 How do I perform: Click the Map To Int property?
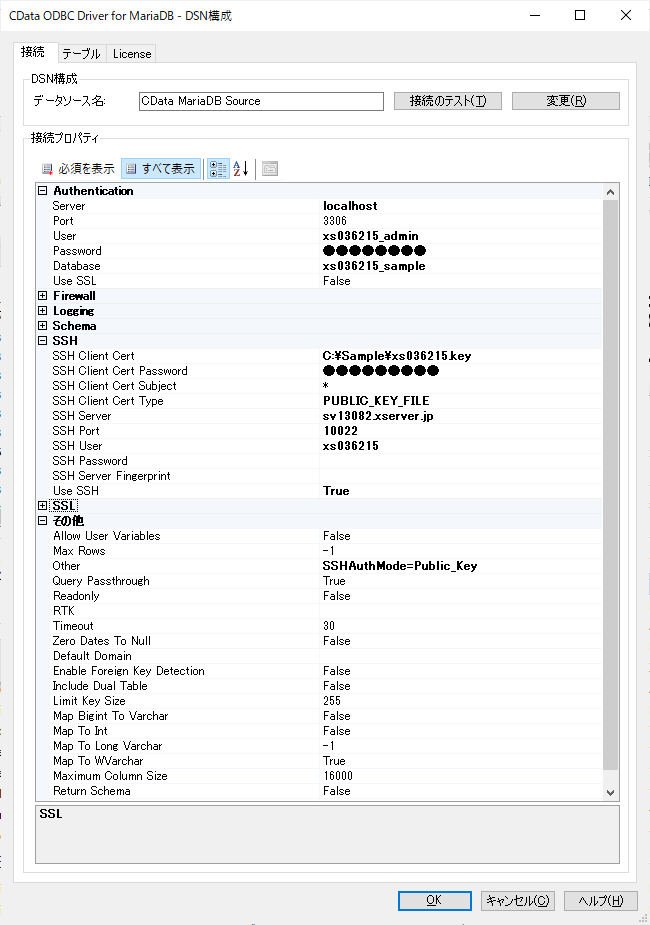click(319, 731)
